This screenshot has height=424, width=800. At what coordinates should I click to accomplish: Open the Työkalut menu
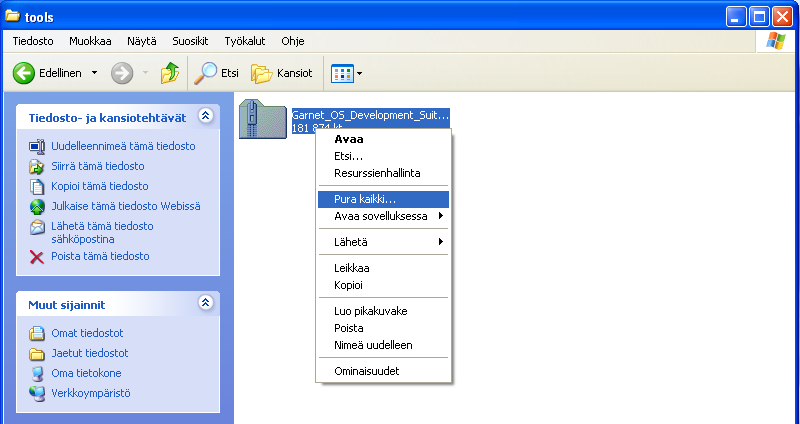coord(245,41)
